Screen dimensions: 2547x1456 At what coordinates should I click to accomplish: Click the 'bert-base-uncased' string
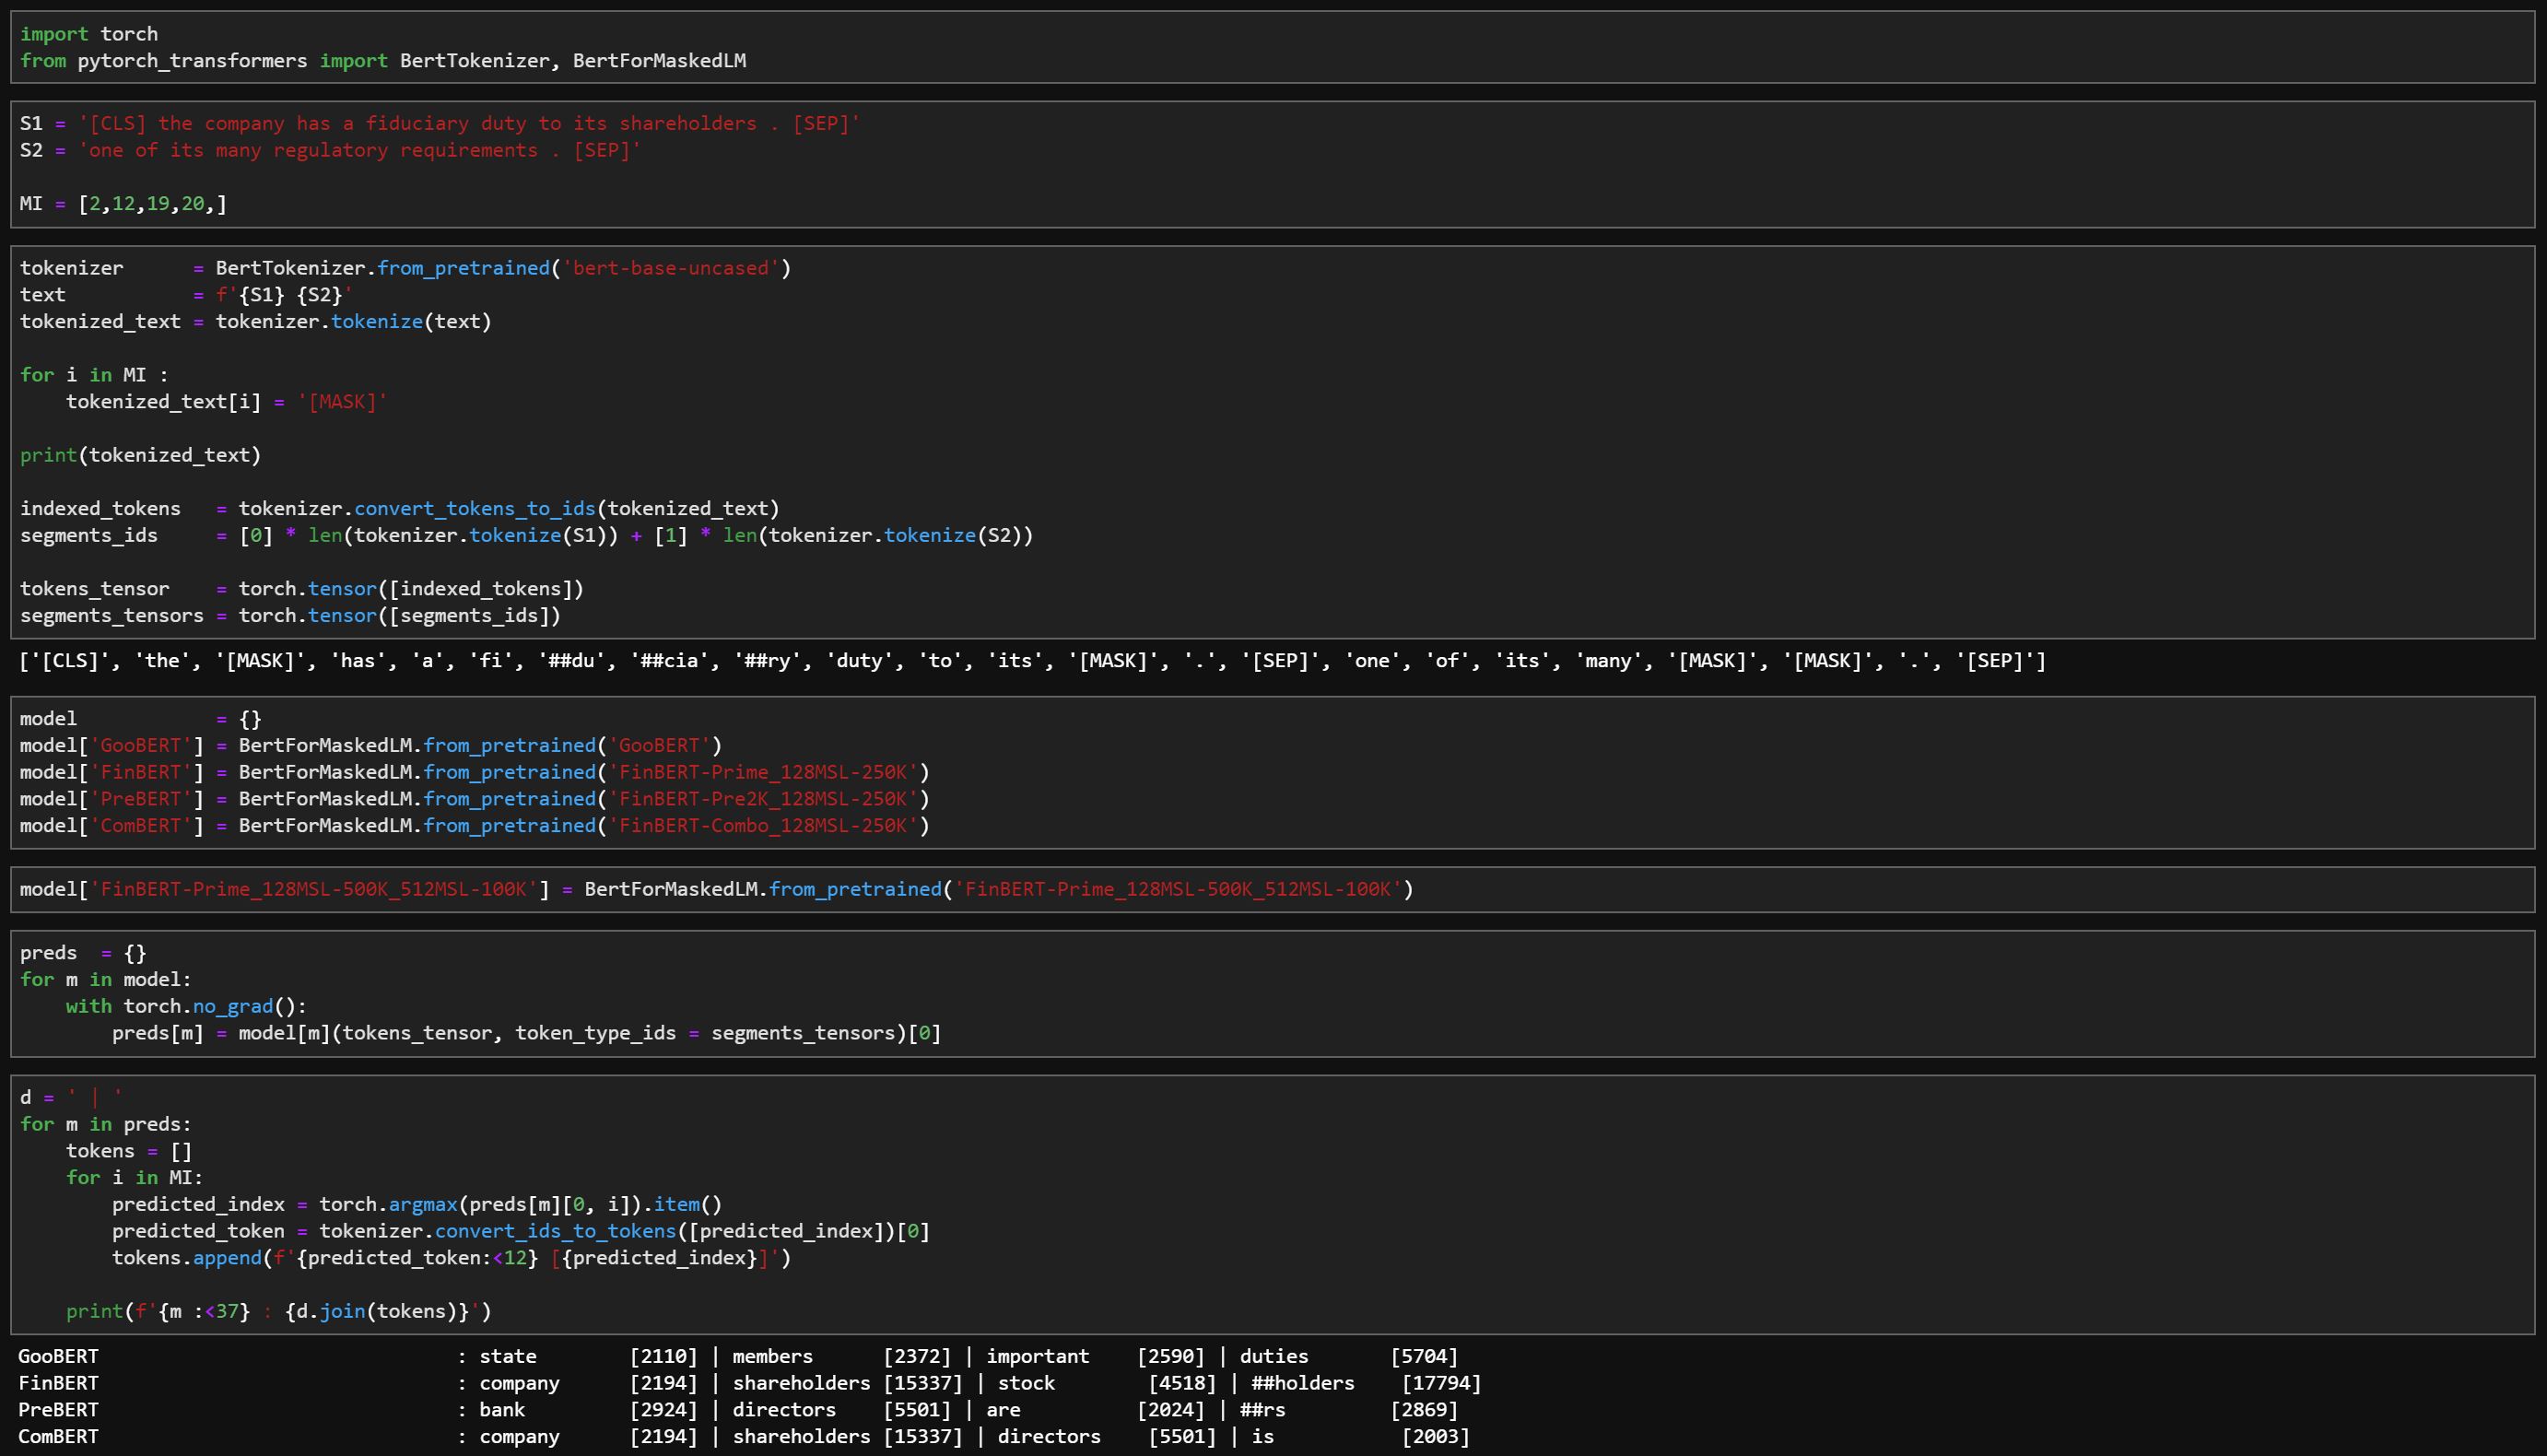click(x=670, y=268)
